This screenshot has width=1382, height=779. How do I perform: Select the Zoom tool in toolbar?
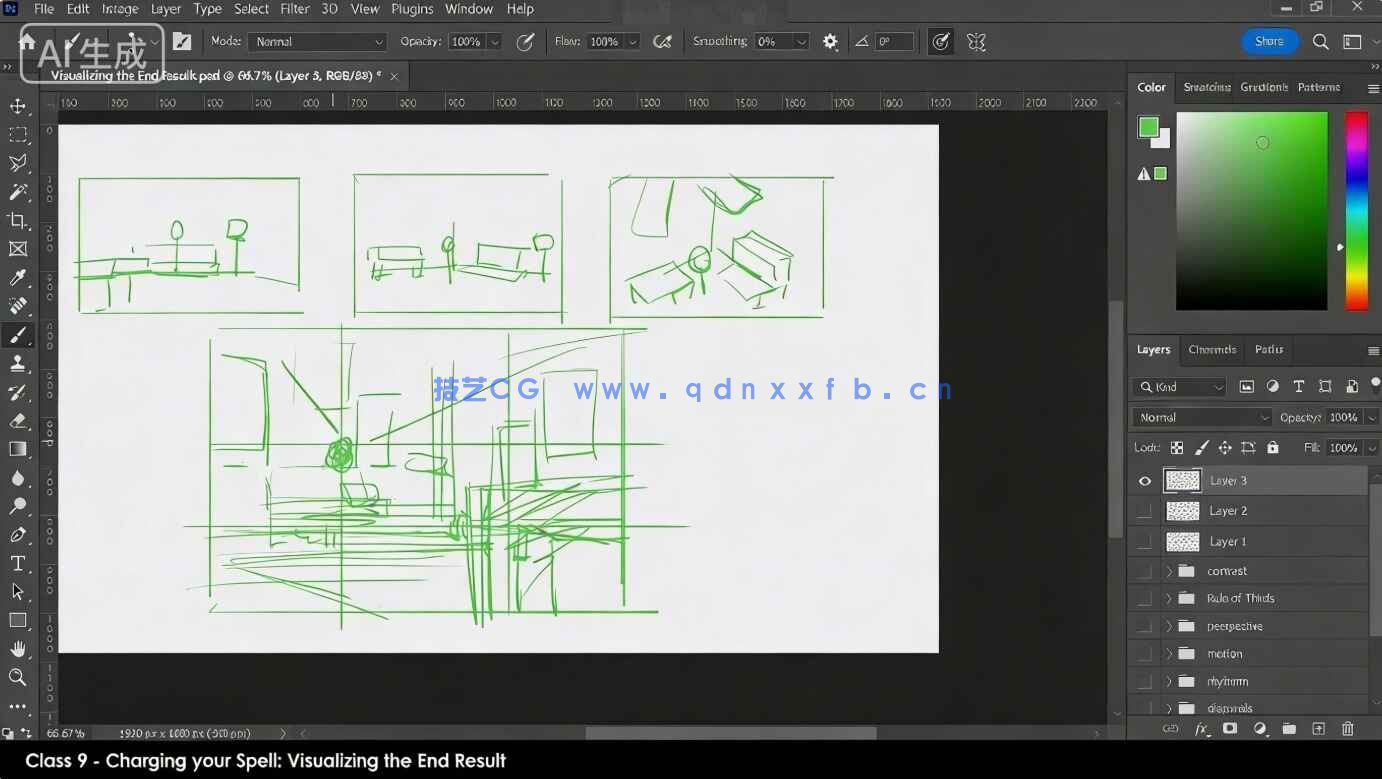(18, 678)
